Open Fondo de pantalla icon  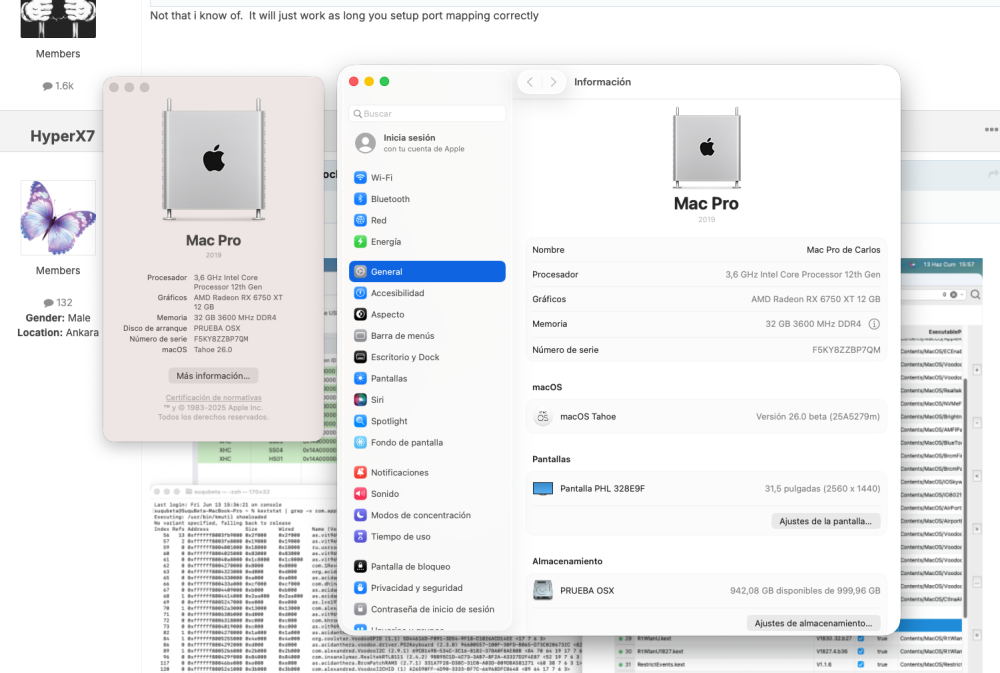[x=360, y=443]
